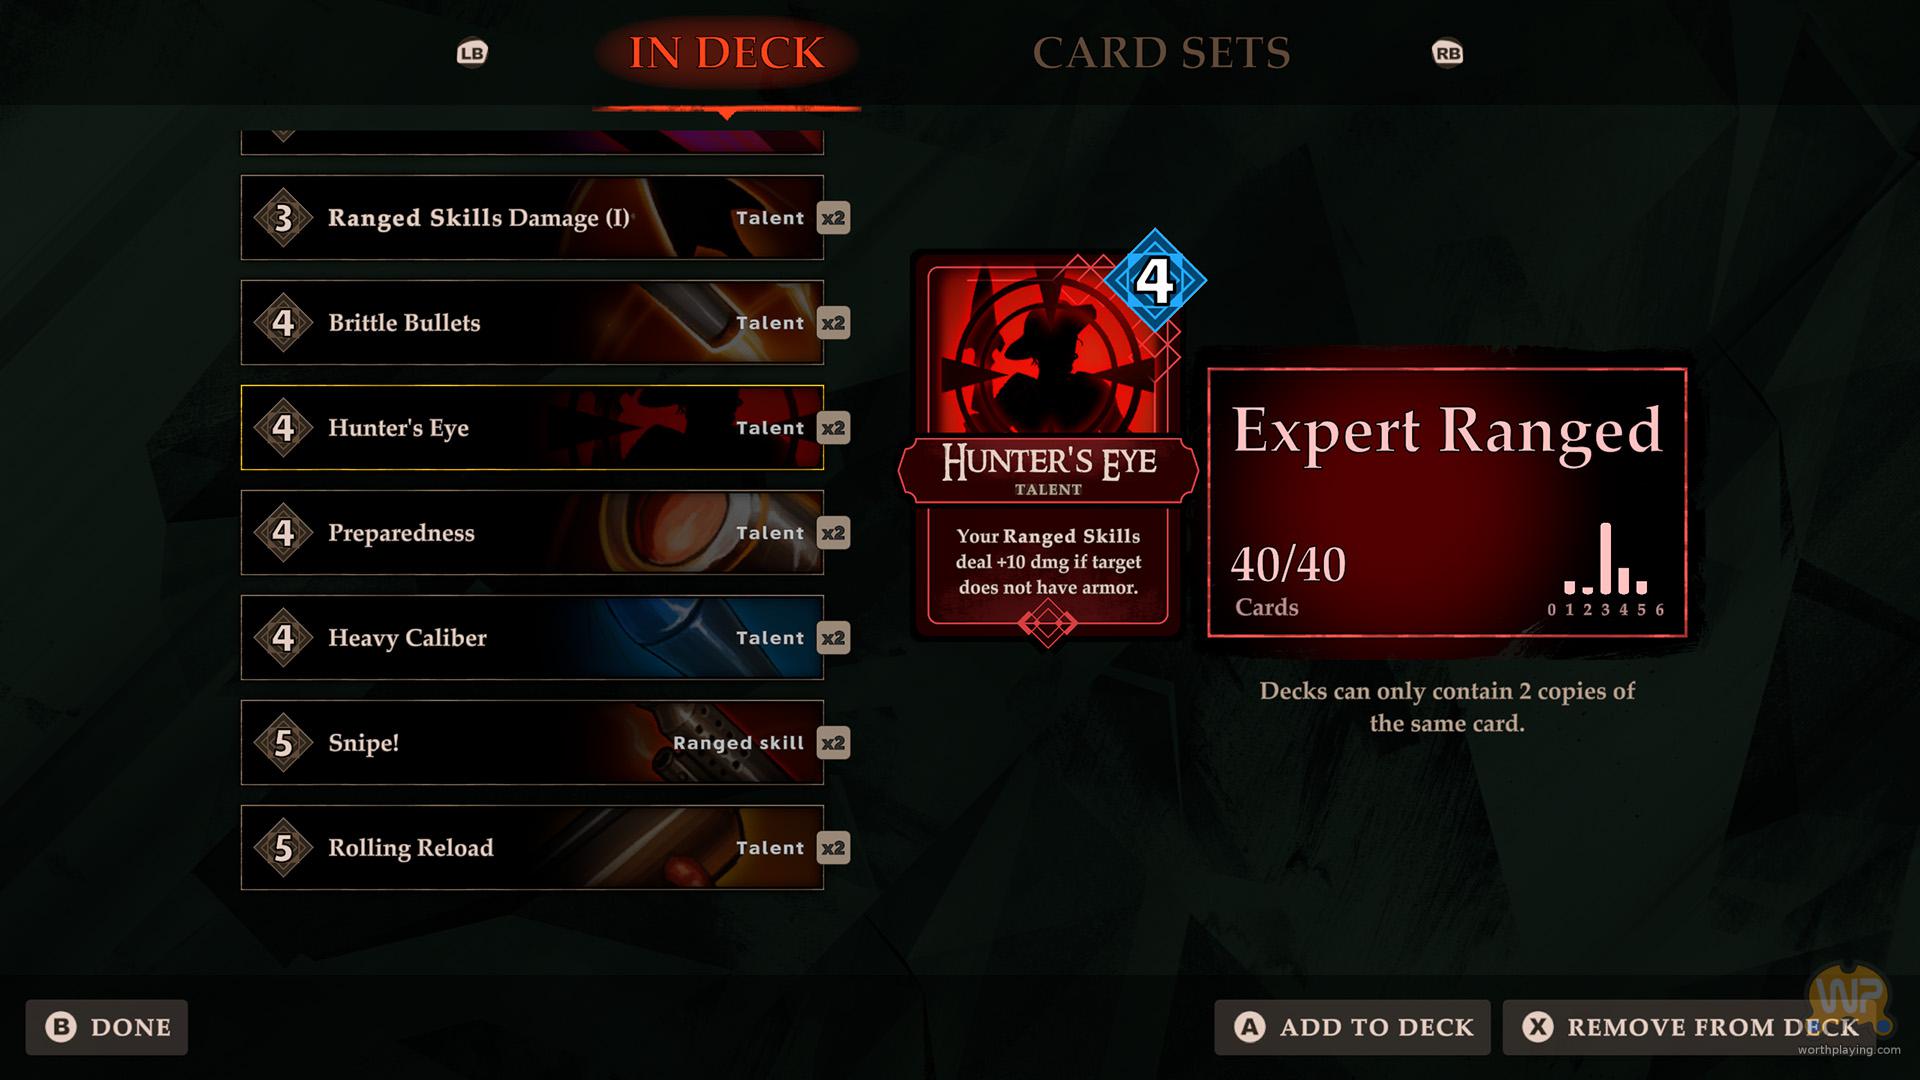Click the blue cost 4 gem on card preview
Image resolution: width=1920 pixels, height=1080 pixels.
1155,281
